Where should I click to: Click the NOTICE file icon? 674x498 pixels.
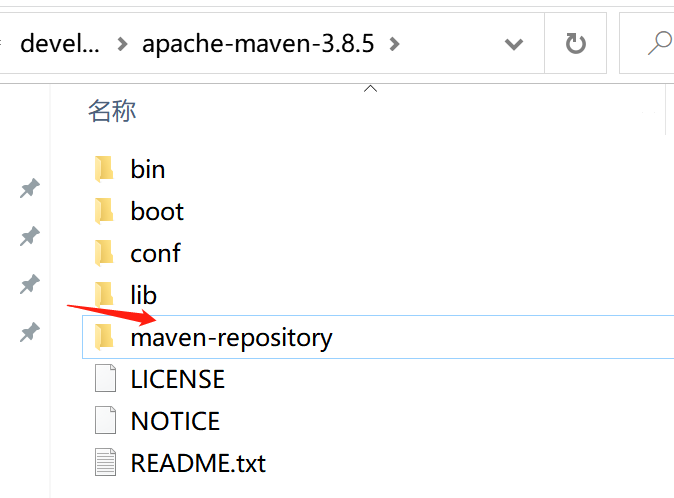pyautogui.click(x=105, y=421)
